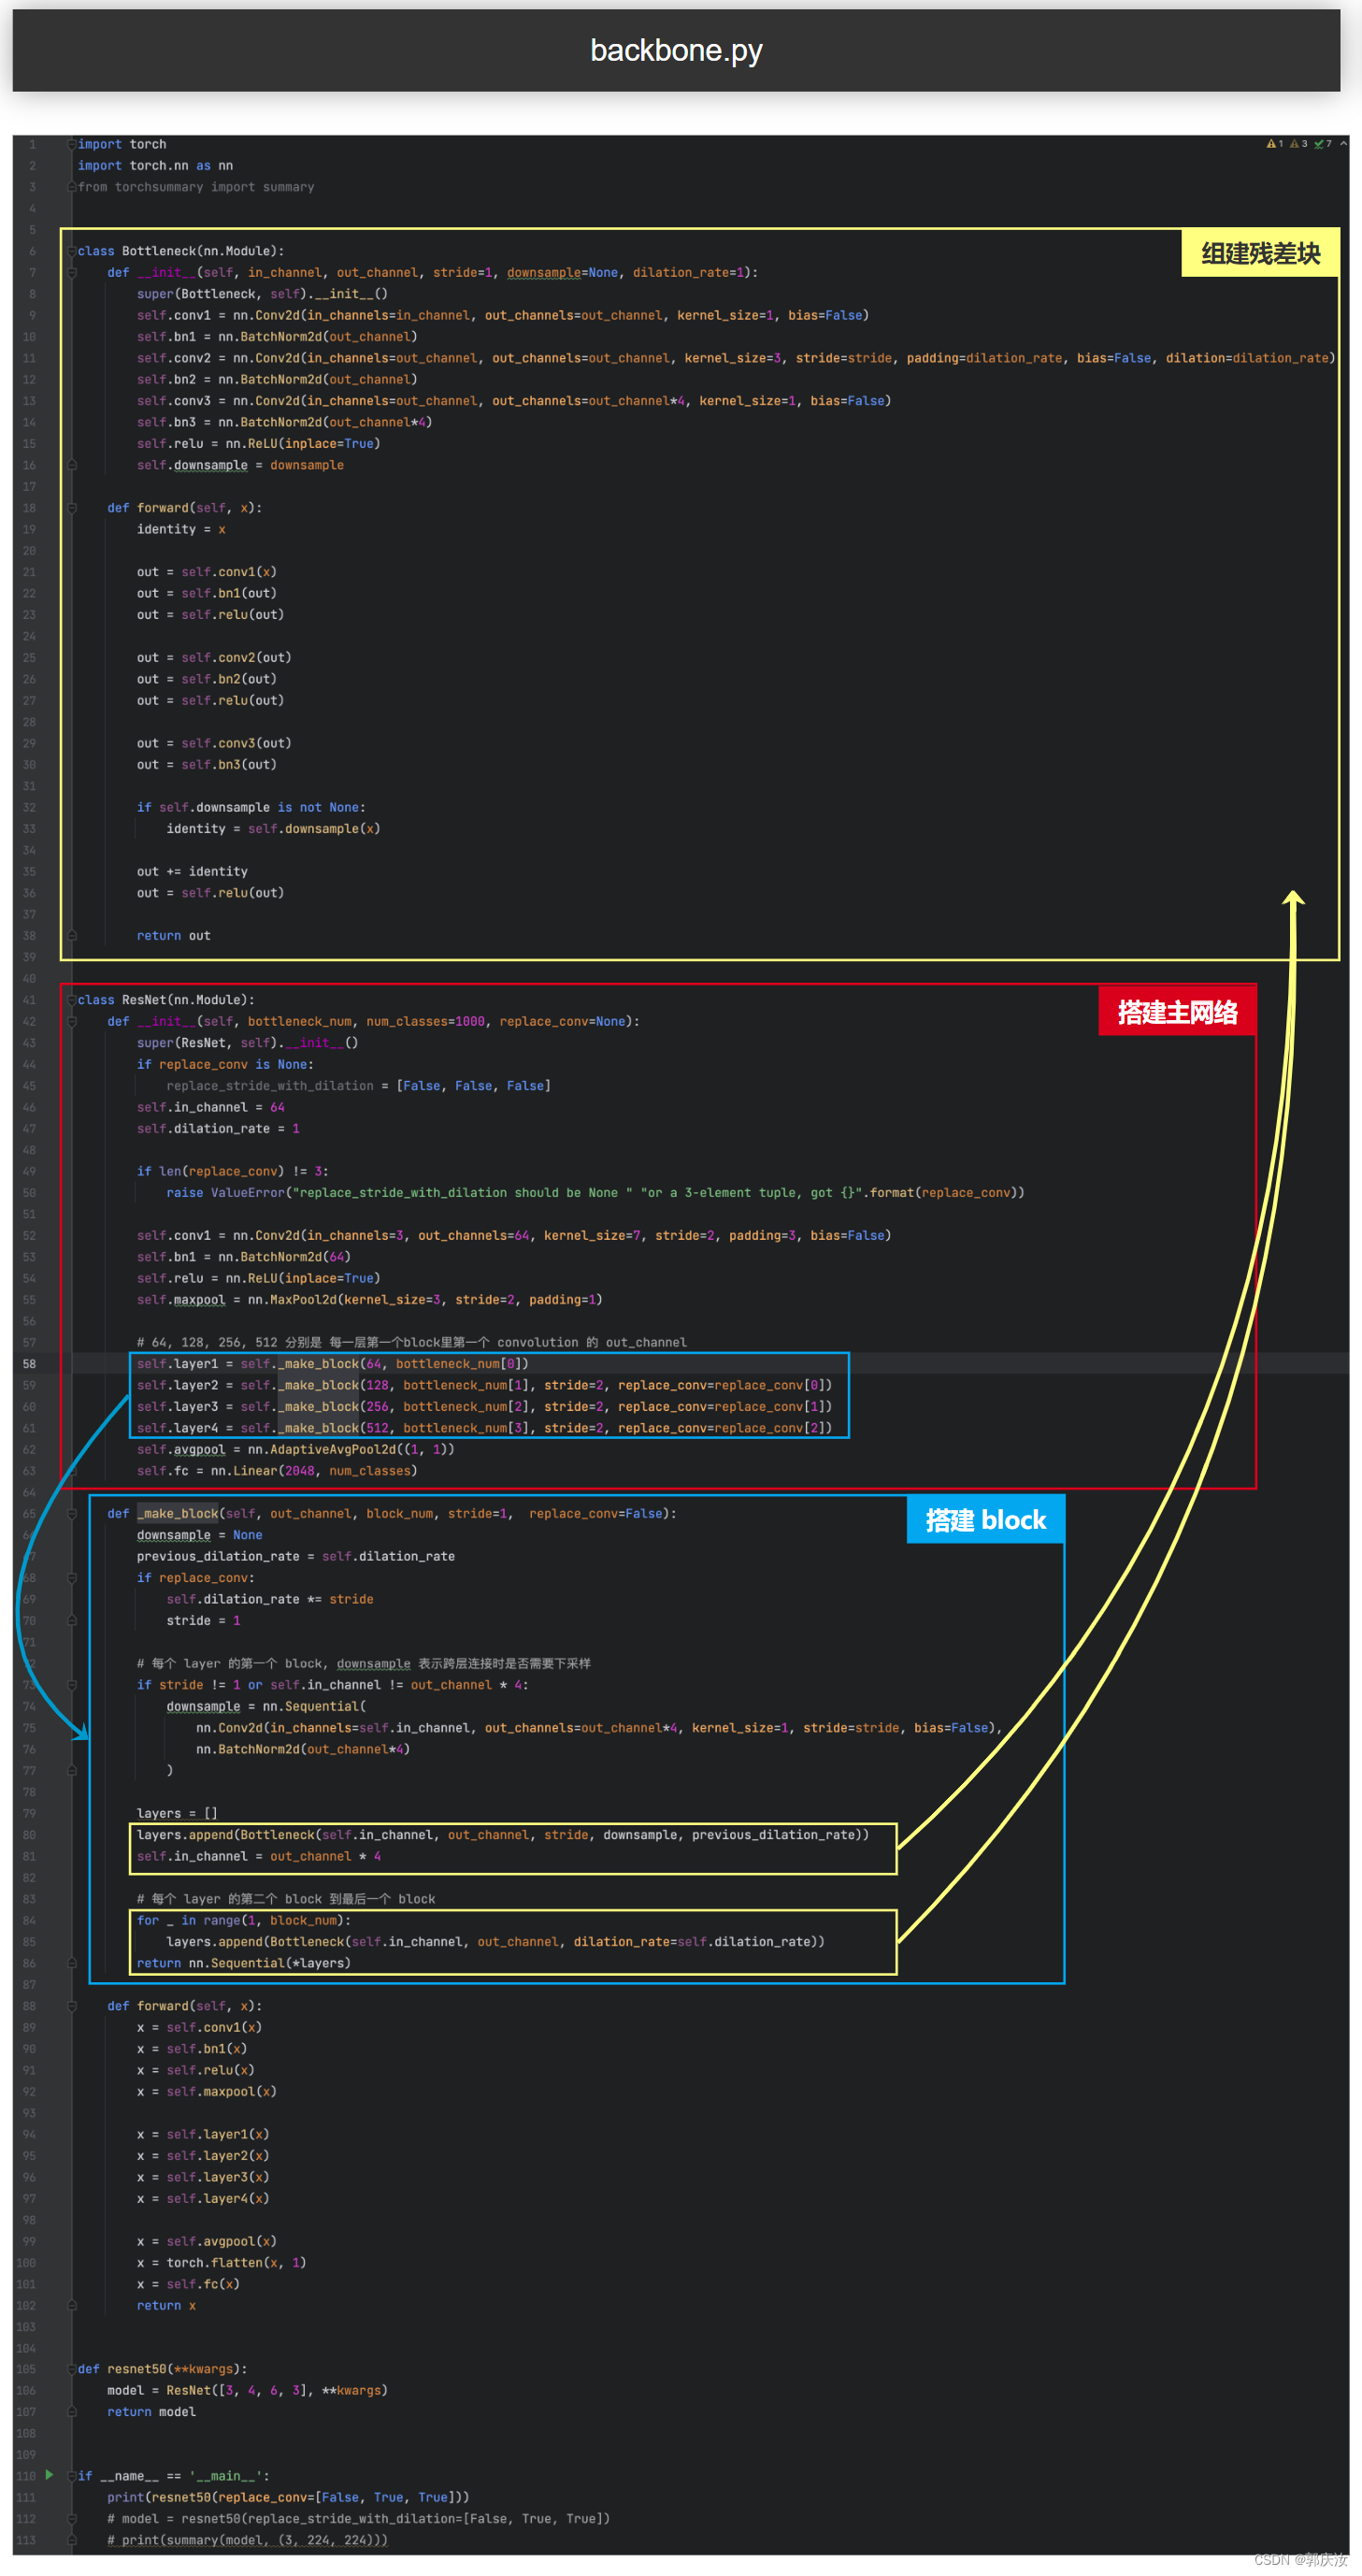Click the 'replace_stride_with_dilation = [False, False, False]' line
This screenshot has height=2576, width=1362.
click(359, 1086)
